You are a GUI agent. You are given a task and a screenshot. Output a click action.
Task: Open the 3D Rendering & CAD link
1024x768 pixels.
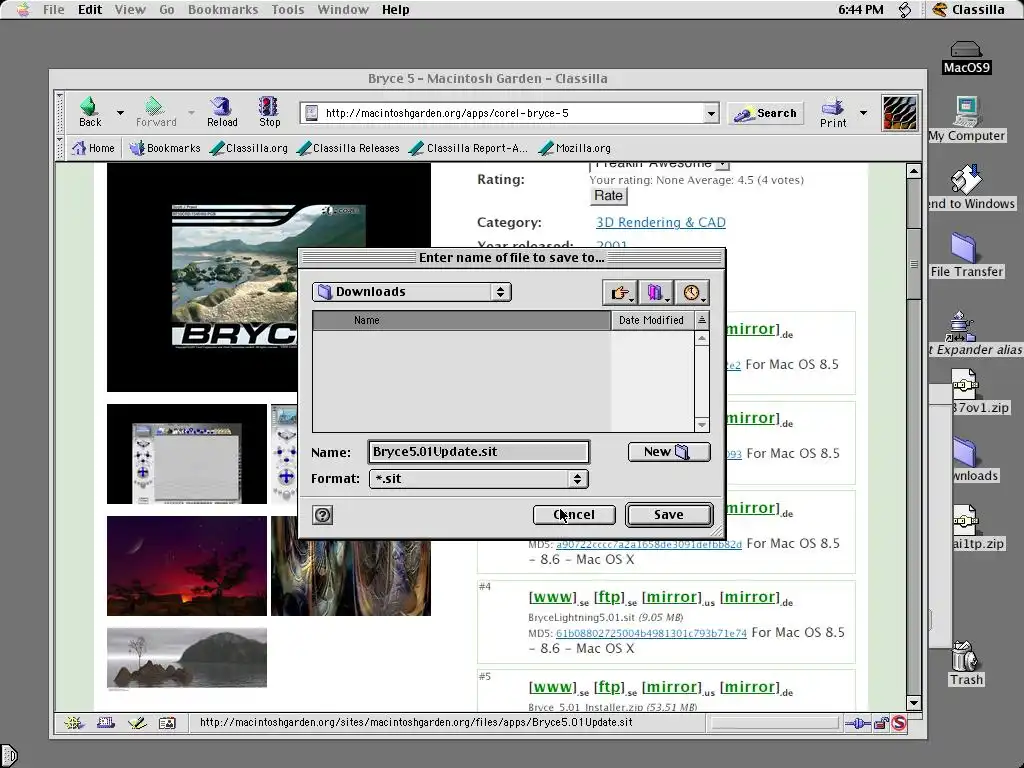(660, 222)
